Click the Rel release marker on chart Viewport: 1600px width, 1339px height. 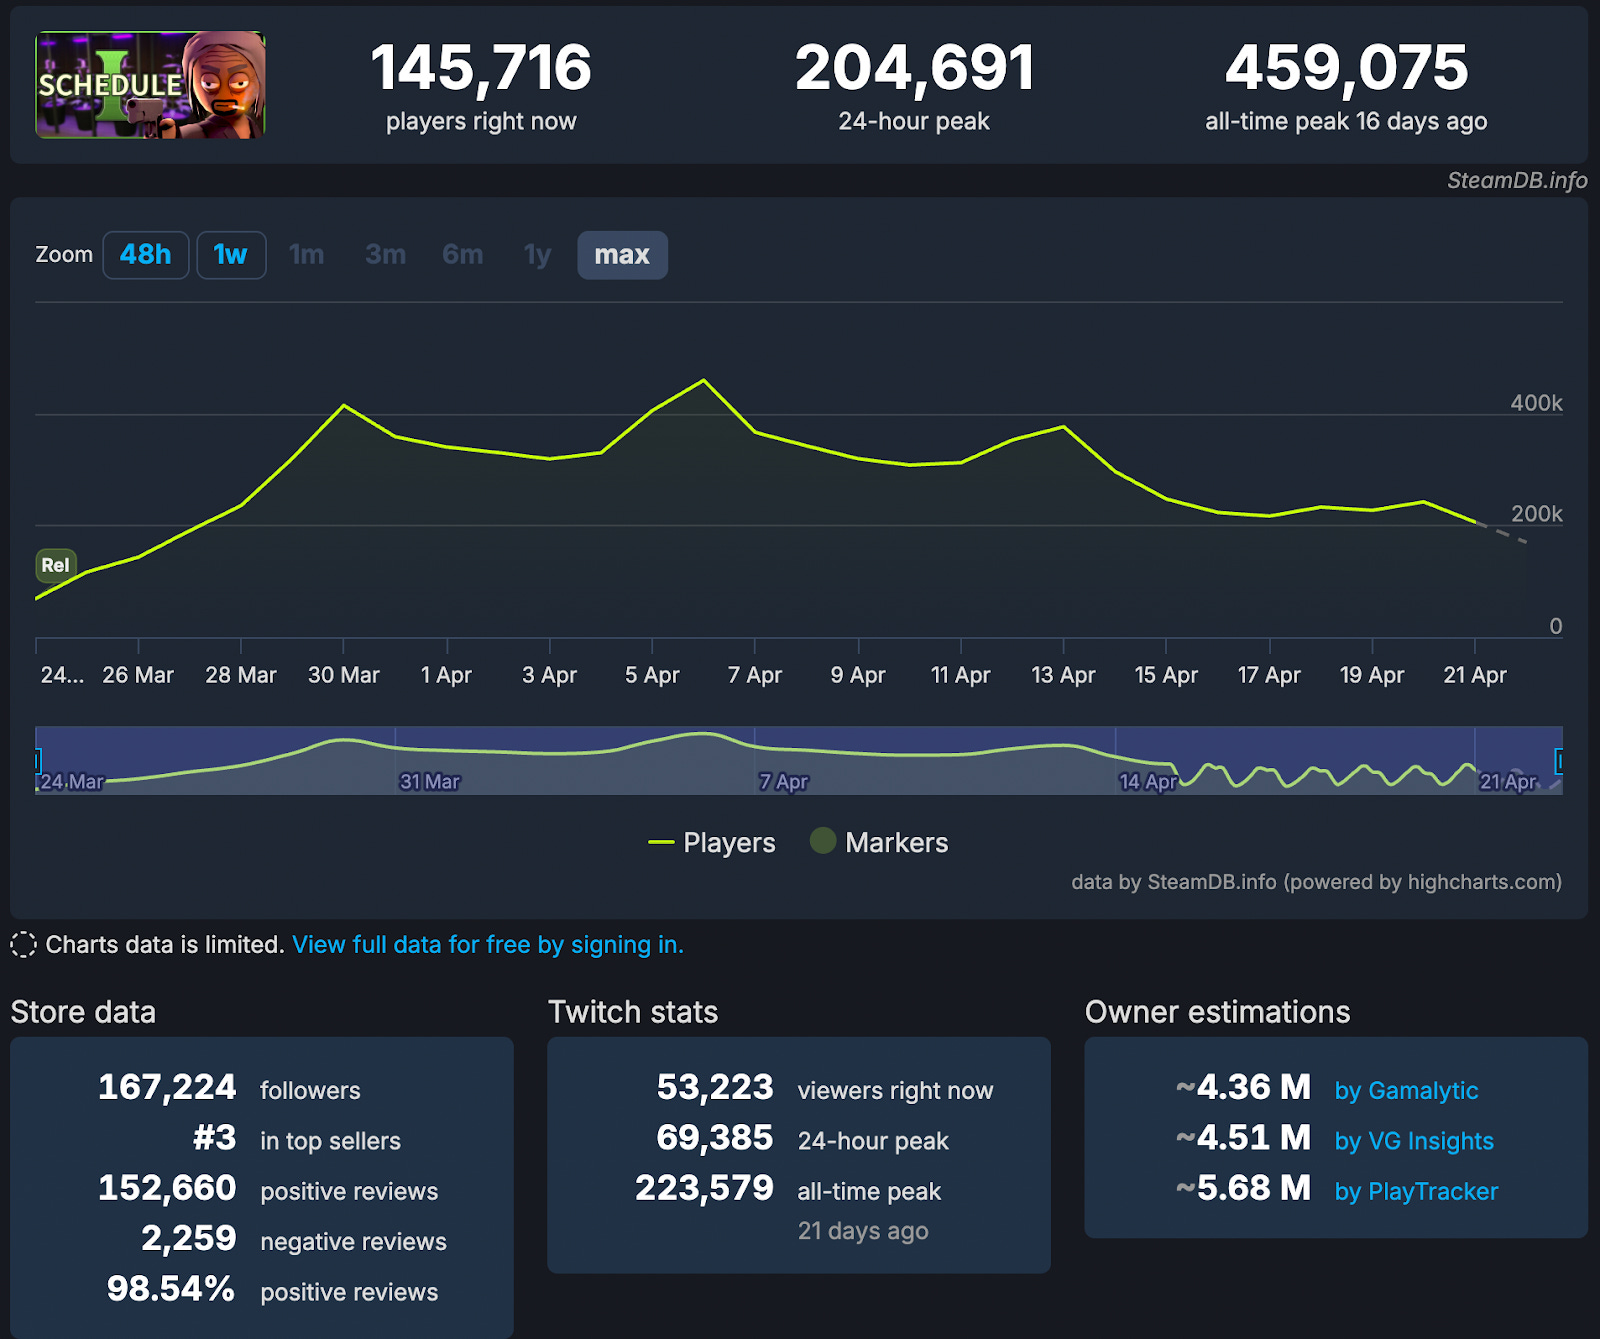click(56, 565)
